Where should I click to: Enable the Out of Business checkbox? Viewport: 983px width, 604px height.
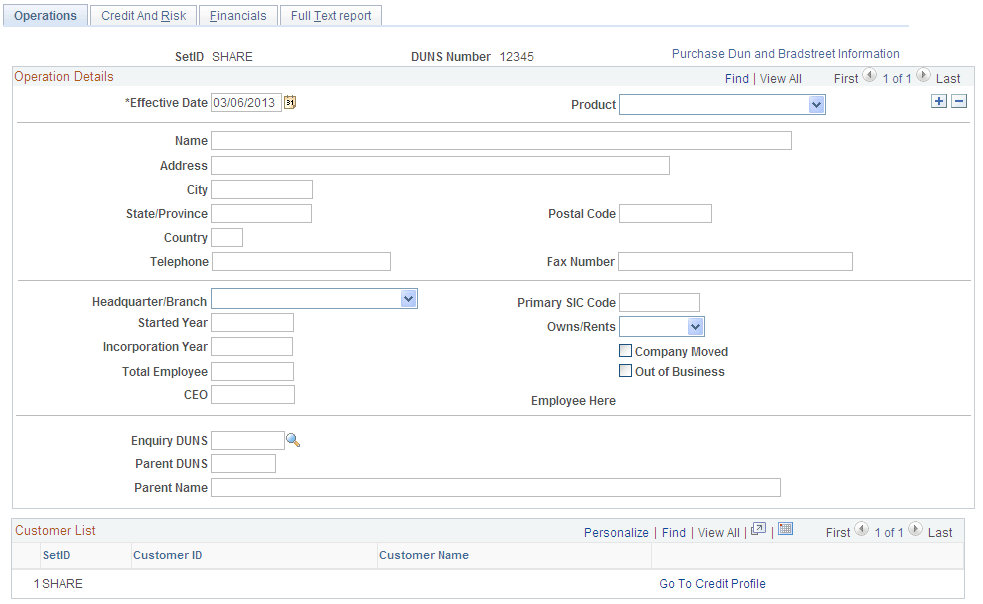625,371
